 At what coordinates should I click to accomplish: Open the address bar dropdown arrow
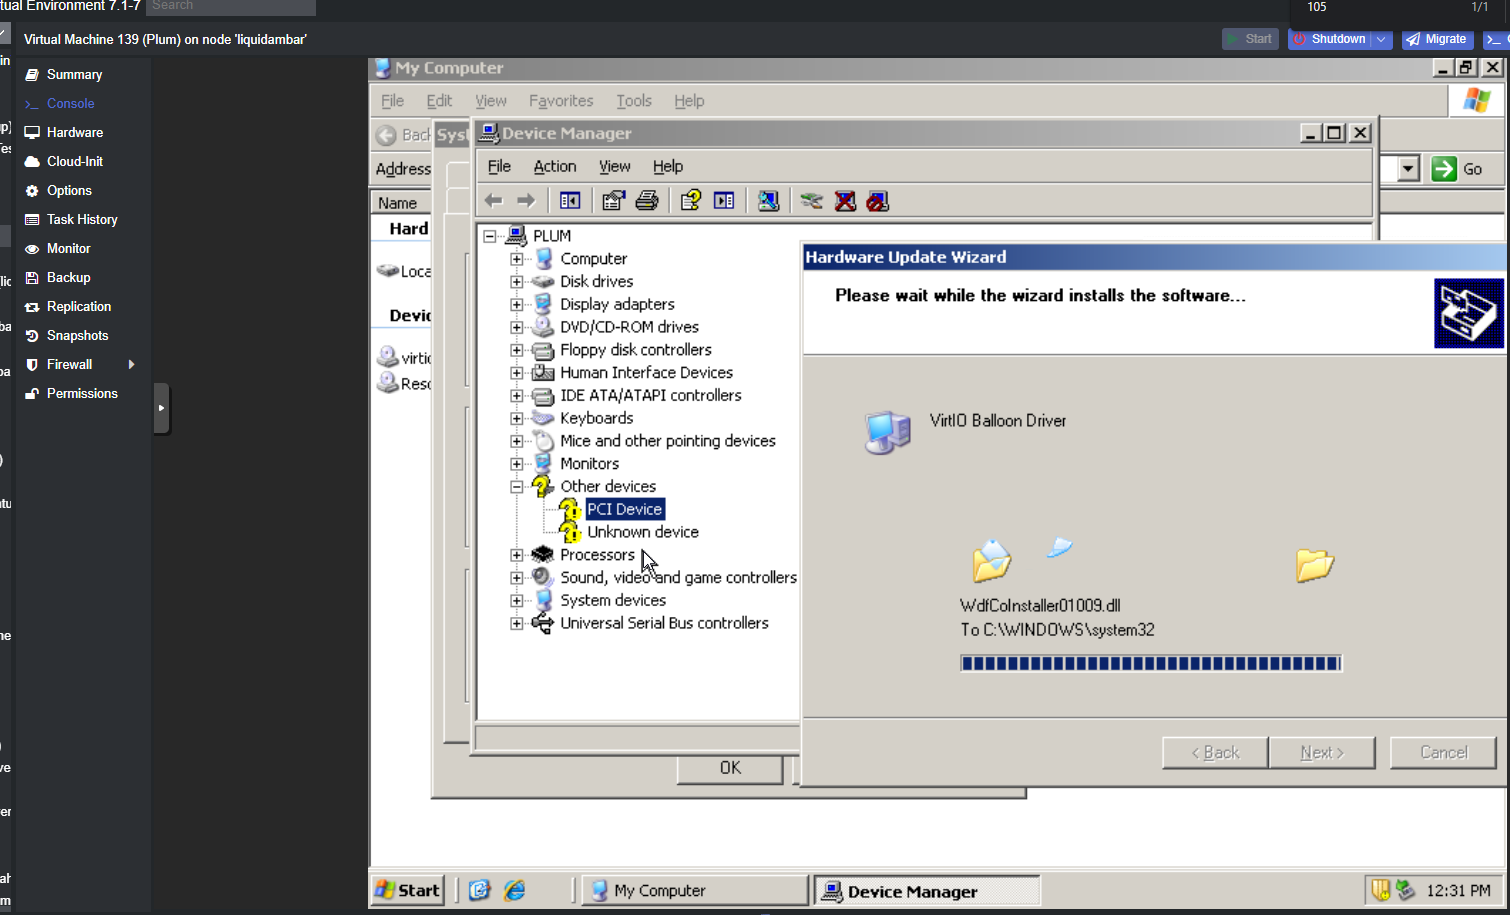click(x=1409, y=169)
